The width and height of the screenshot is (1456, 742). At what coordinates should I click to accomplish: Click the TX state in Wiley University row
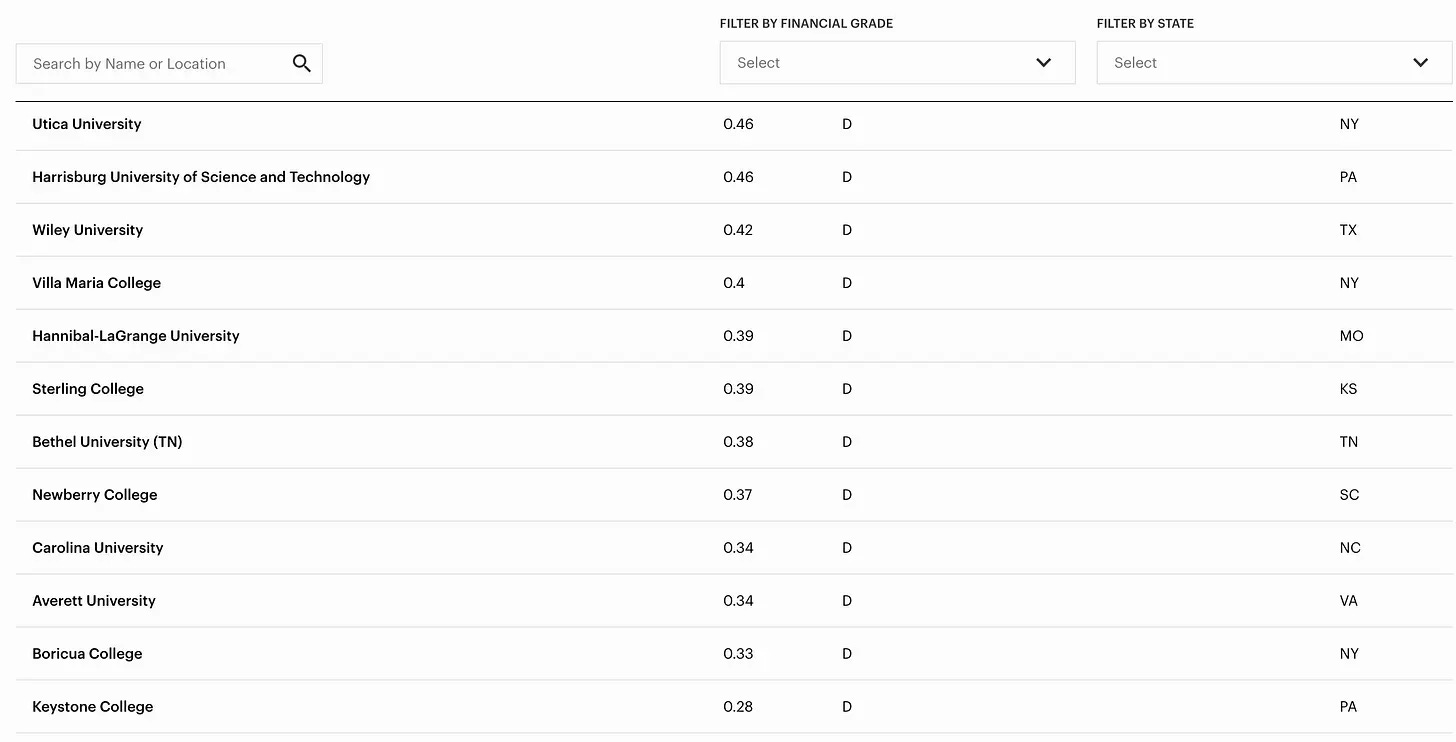pos(1349,230)
